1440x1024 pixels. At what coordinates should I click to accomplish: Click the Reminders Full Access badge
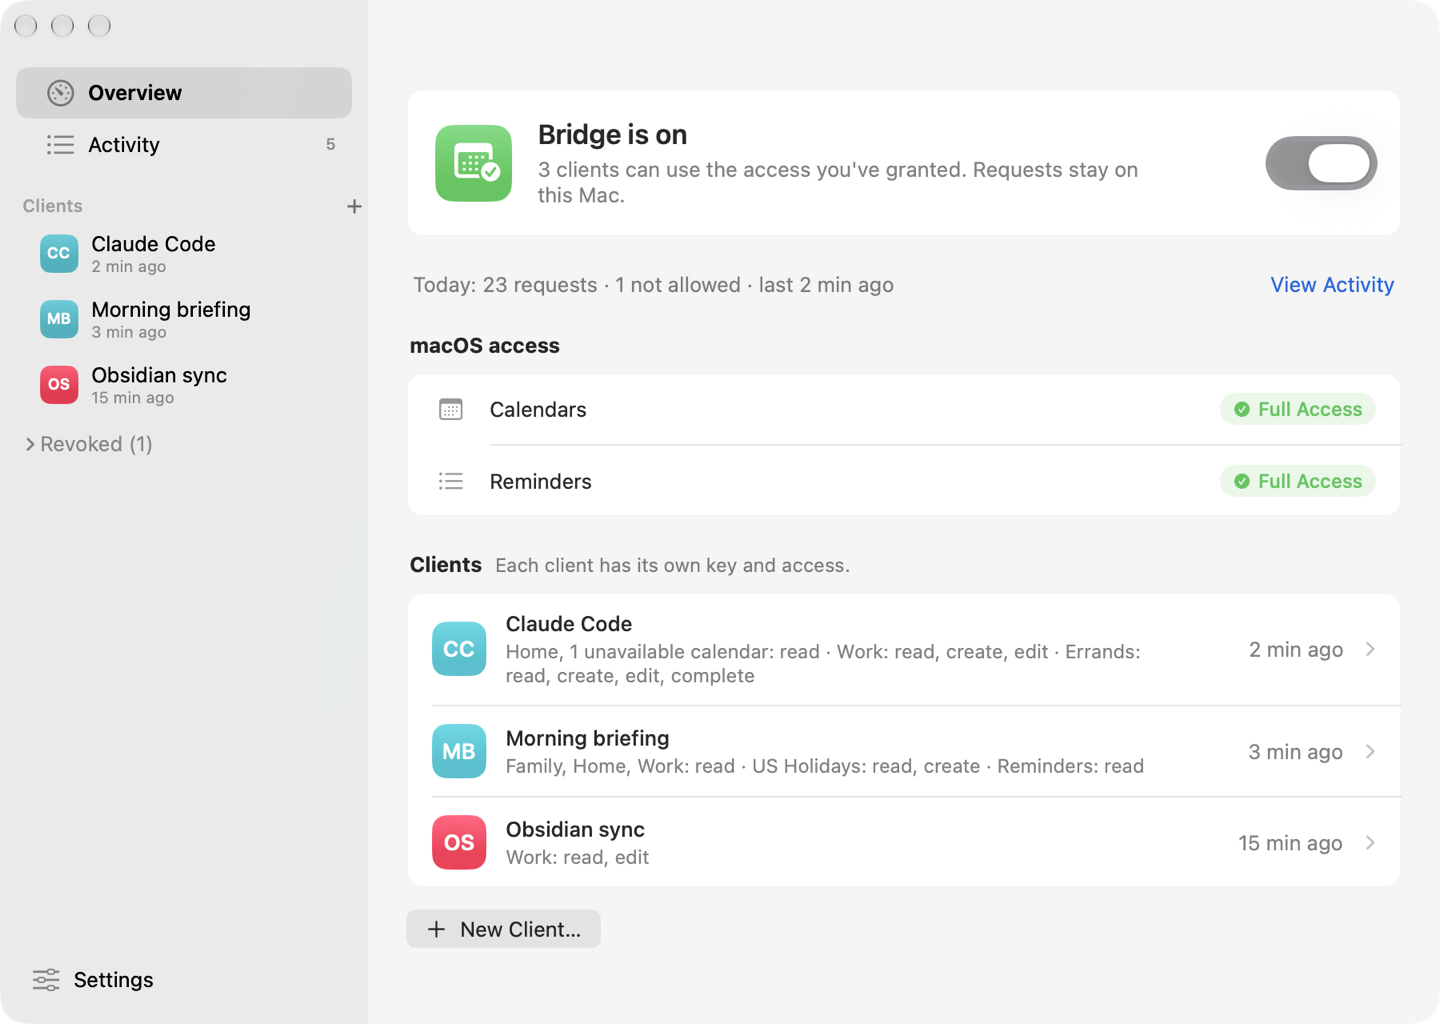click(1298, 481)
